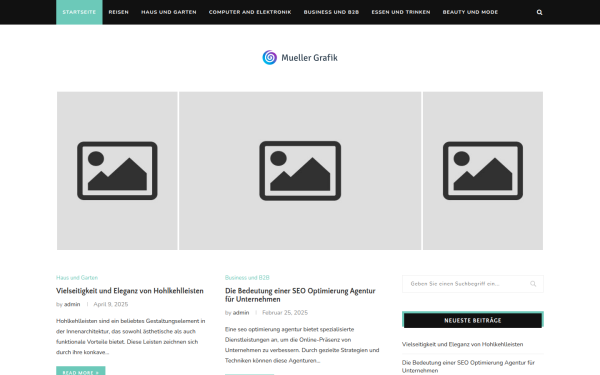Open the Reisen menu item
Image resolution: width=600 pixels, height=375 pixels.
119,12
